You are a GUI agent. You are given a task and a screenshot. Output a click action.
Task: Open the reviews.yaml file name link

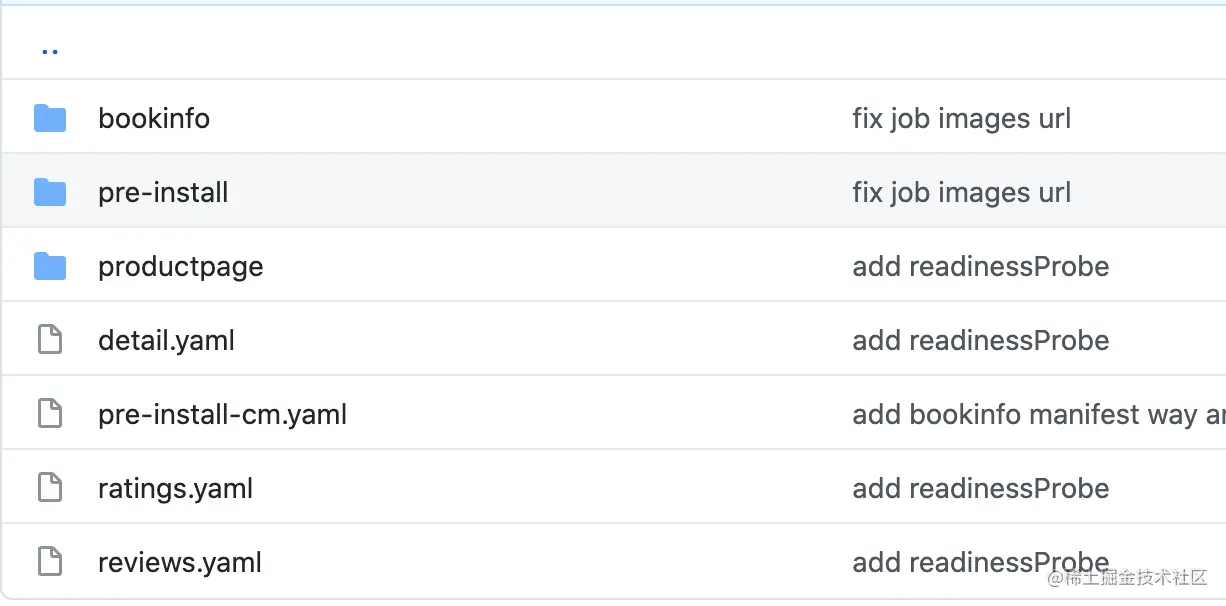pos(180,563)
